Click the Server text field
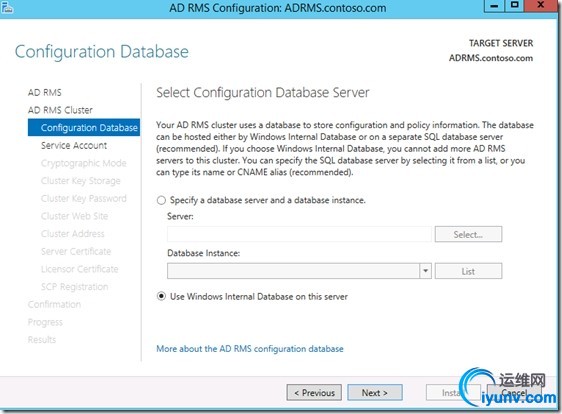This screenshot has height=414, width=562. [x=299, y=234]
